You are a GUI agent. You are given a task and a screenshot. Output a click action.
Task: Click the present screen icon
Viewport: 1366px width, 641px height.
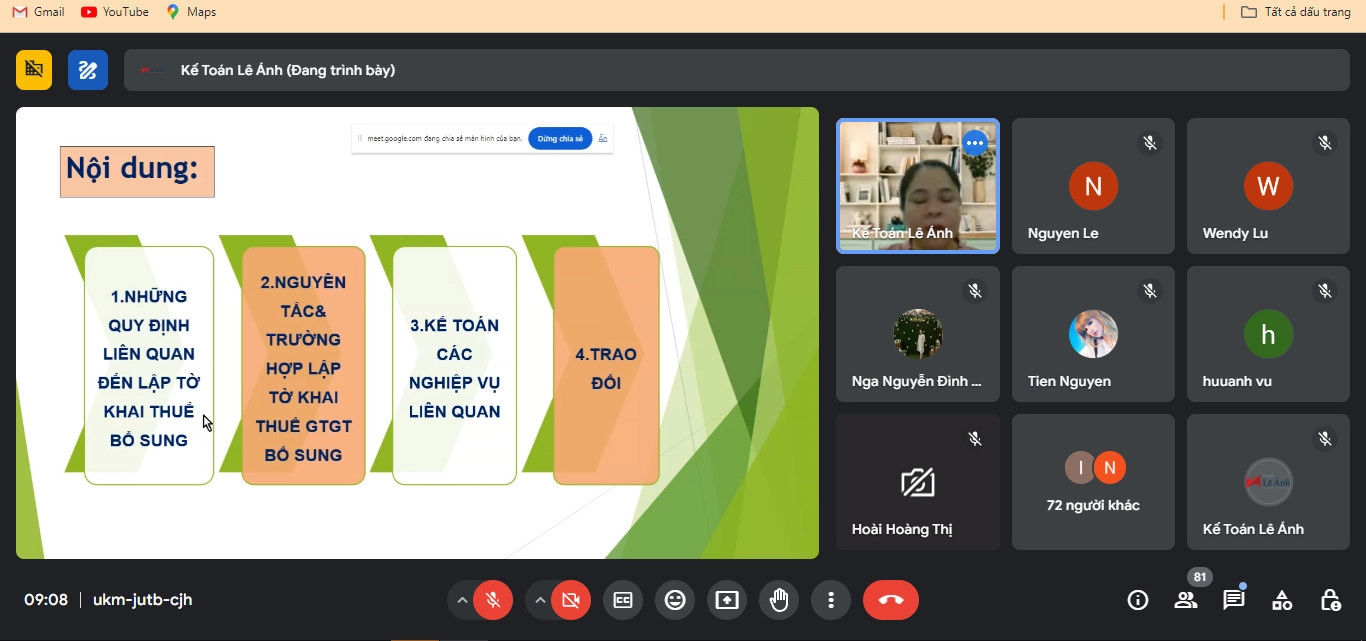pyautogui.click(x=727, y=600)
